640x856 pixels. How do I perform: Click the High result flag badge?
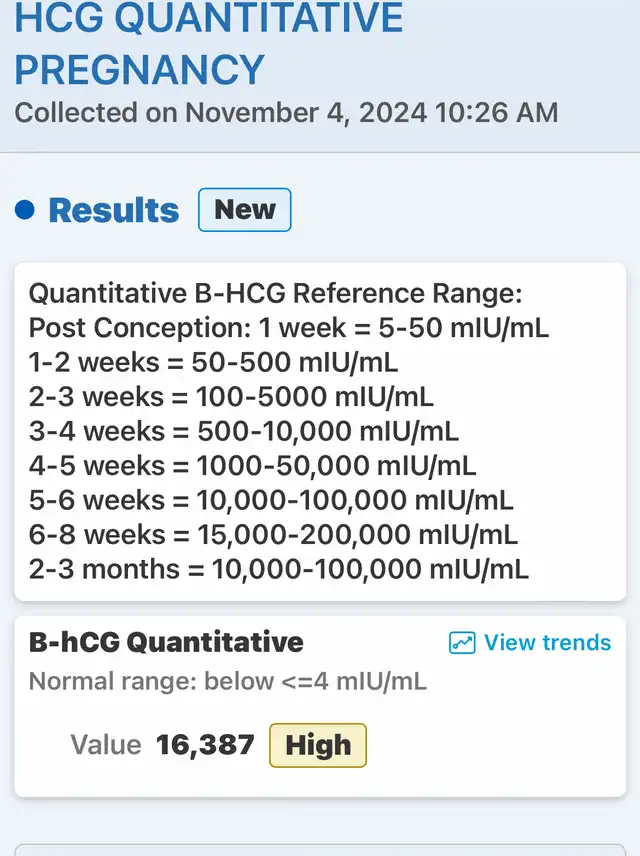tap(318, 745)
